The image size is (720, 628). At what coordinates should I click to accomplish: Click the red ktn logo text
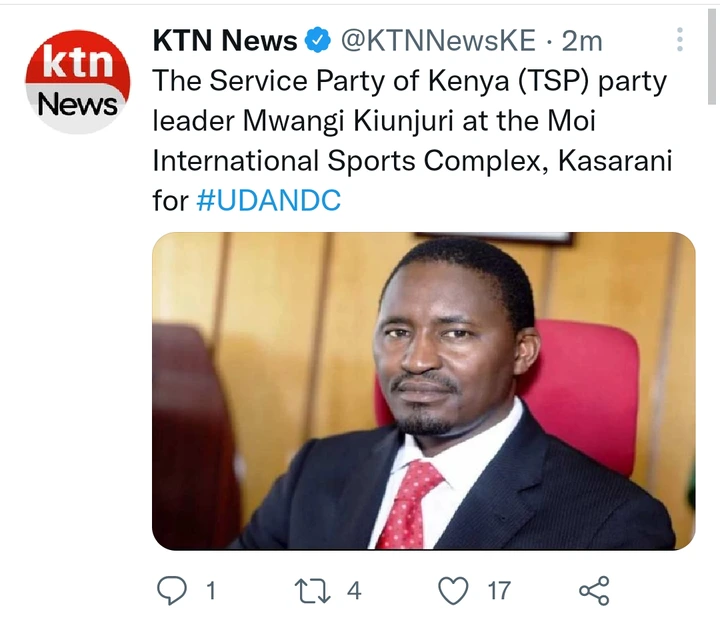[x=78, y=62]
